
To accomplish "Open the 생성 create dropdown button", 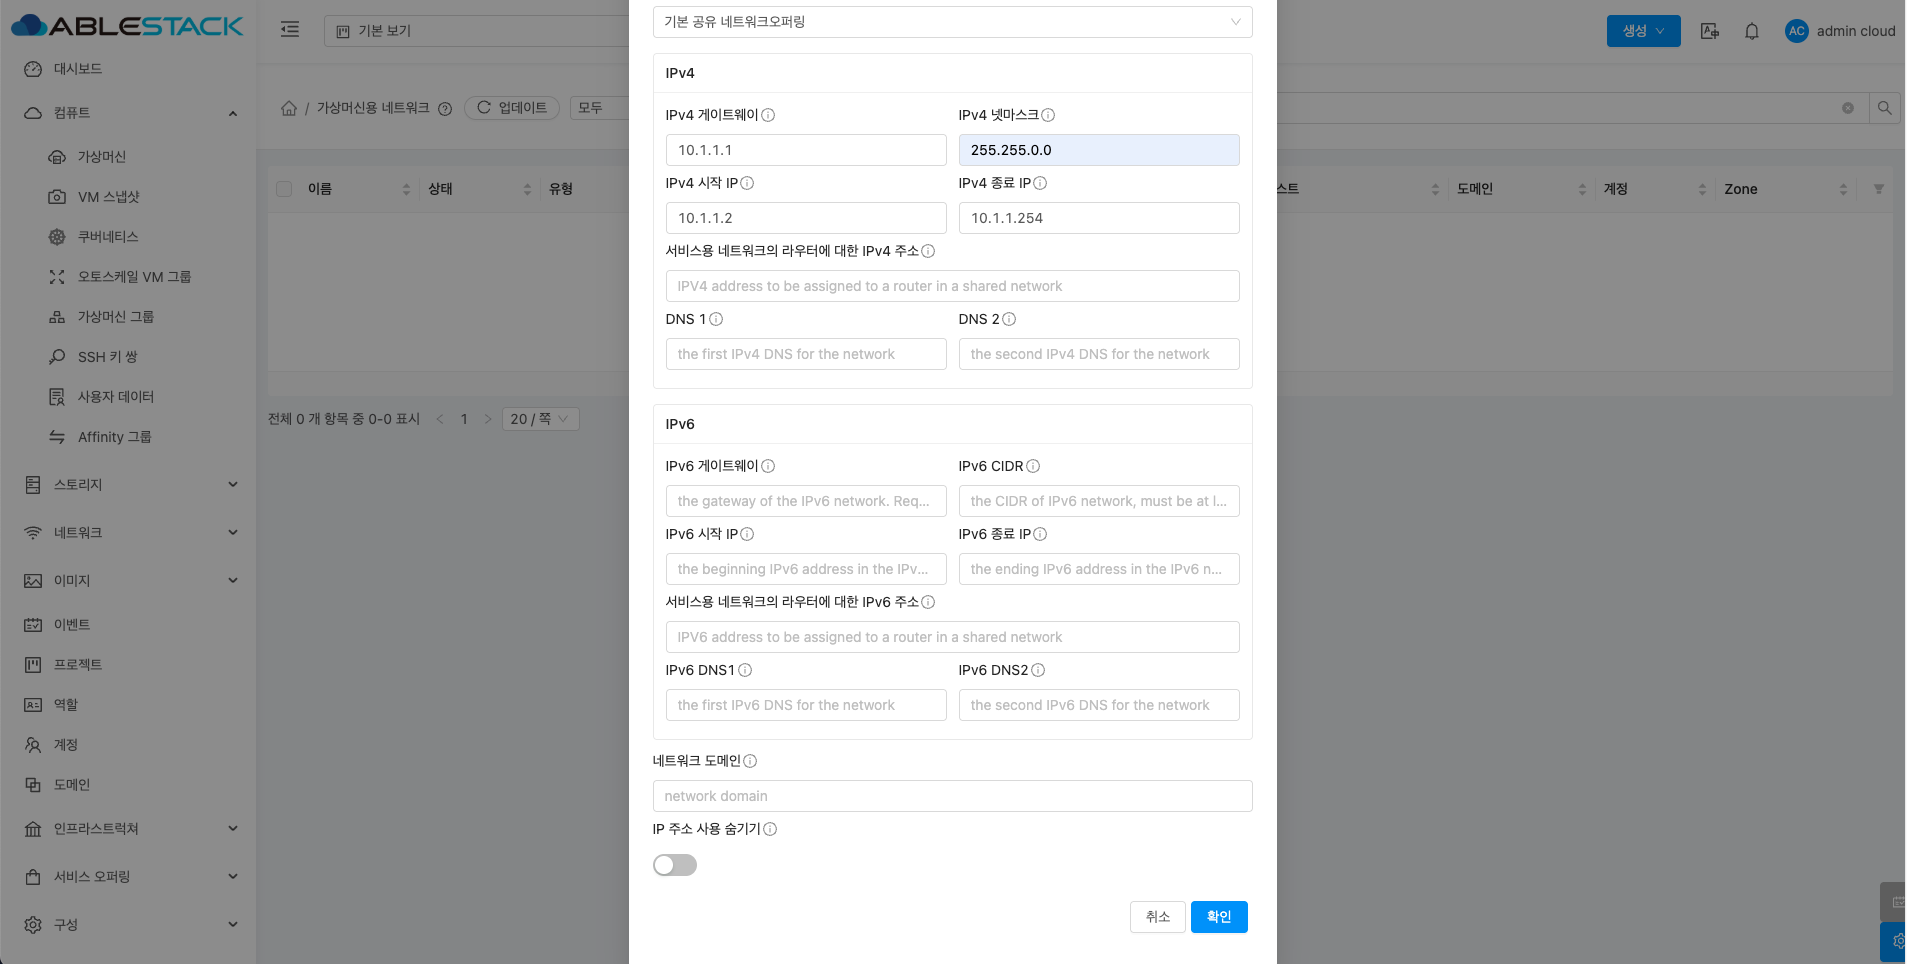I will pos(1643,31).
